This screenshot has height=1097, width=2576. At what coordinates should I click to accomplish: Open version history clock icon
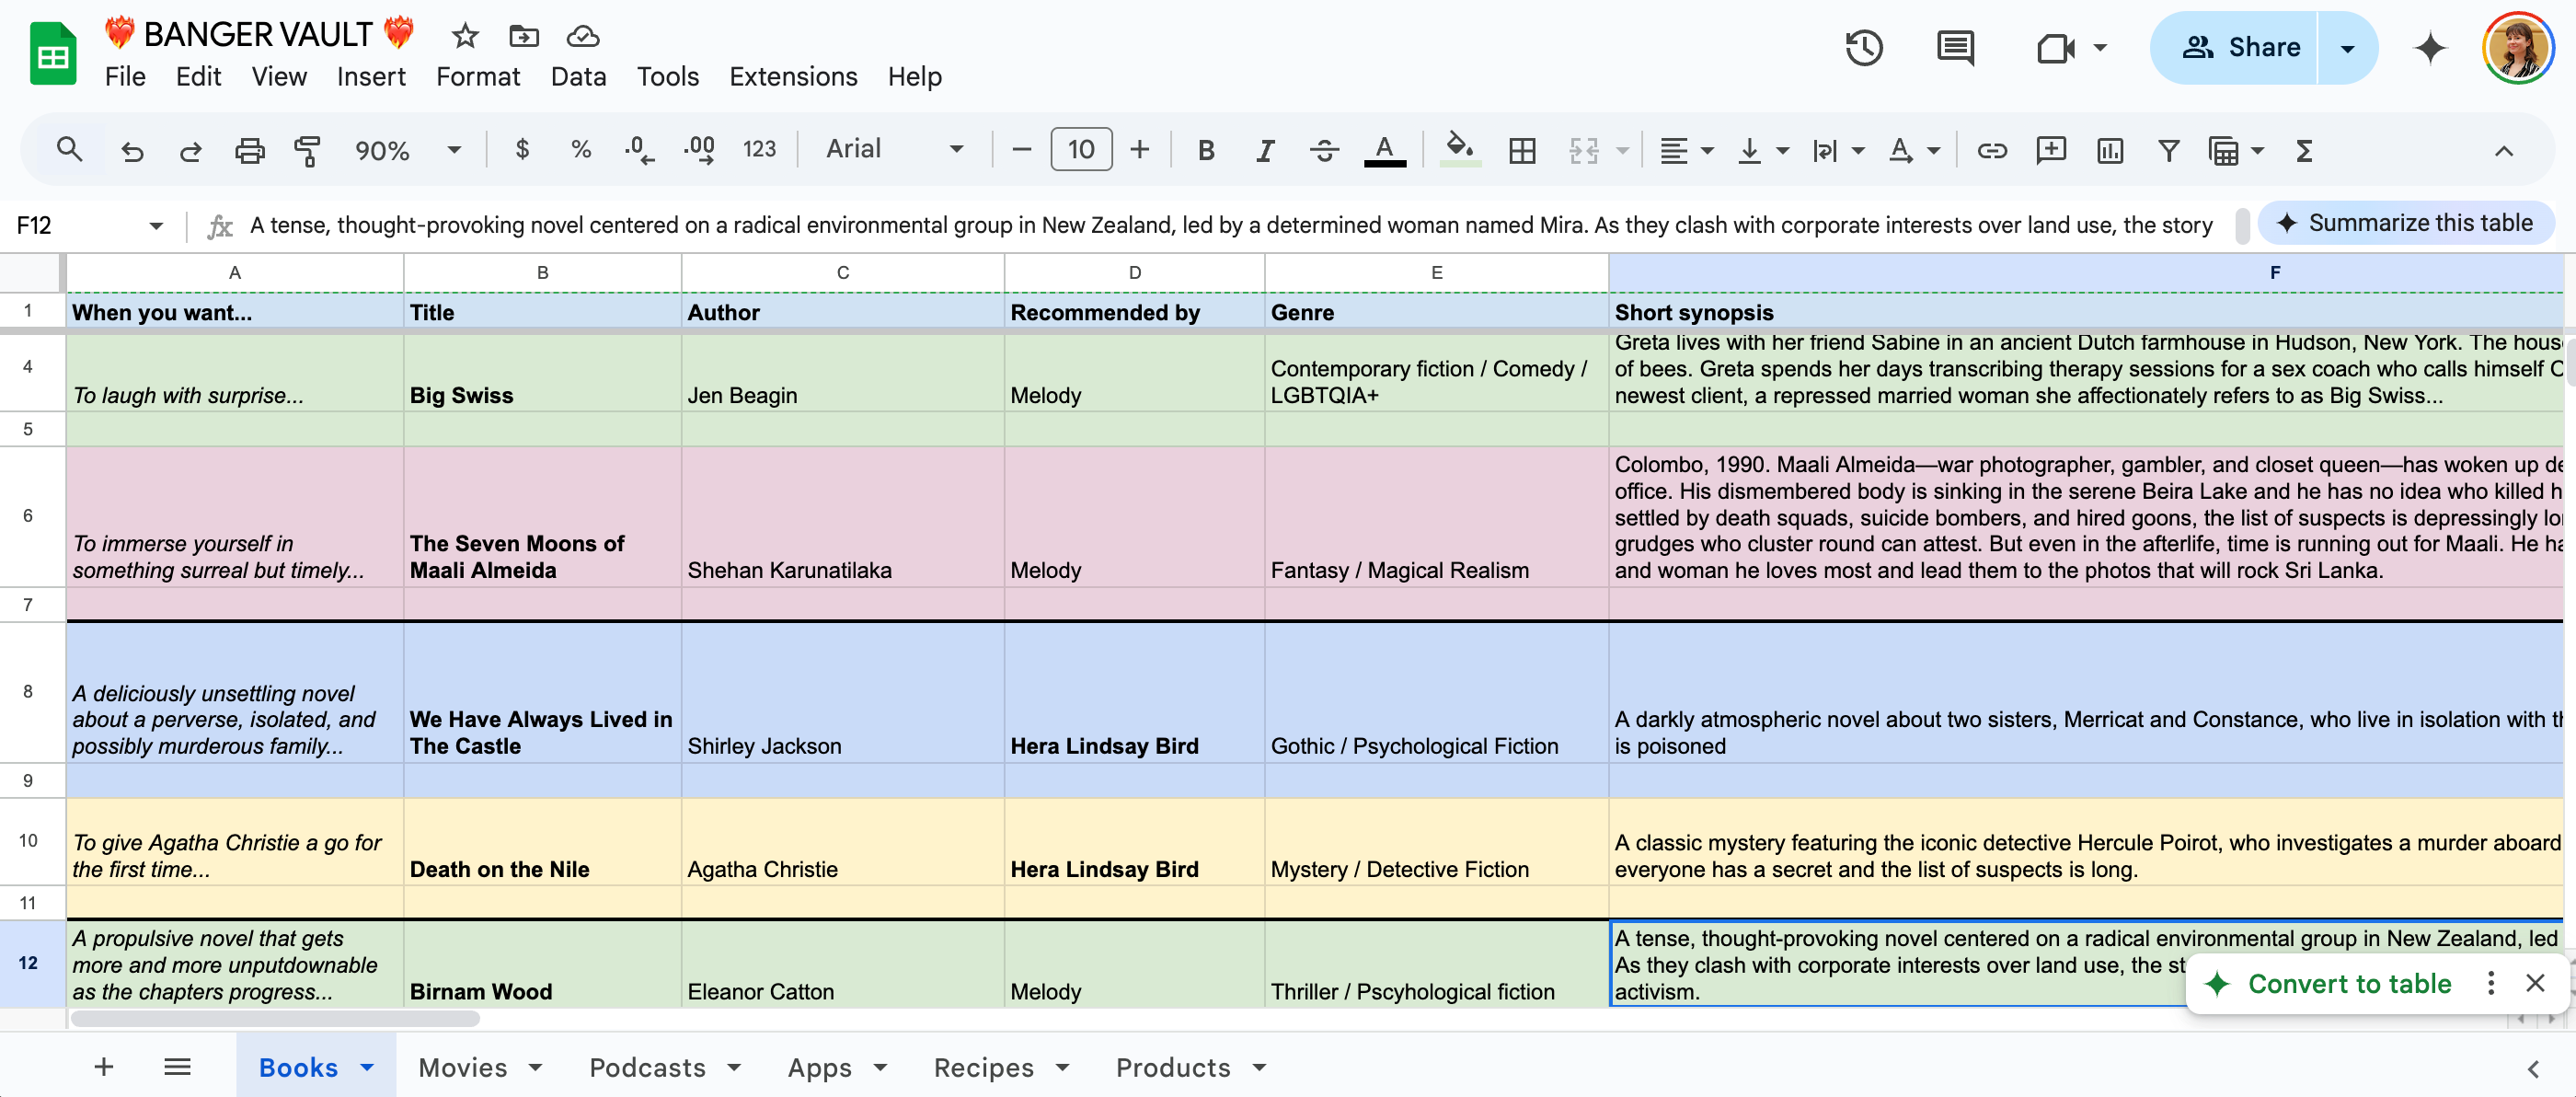1863,48
